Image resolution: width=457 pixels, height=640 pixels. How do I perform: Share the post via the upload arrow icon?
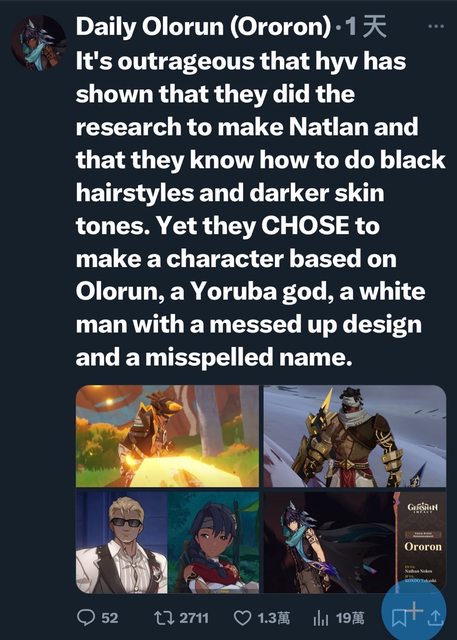pos(435,618)
